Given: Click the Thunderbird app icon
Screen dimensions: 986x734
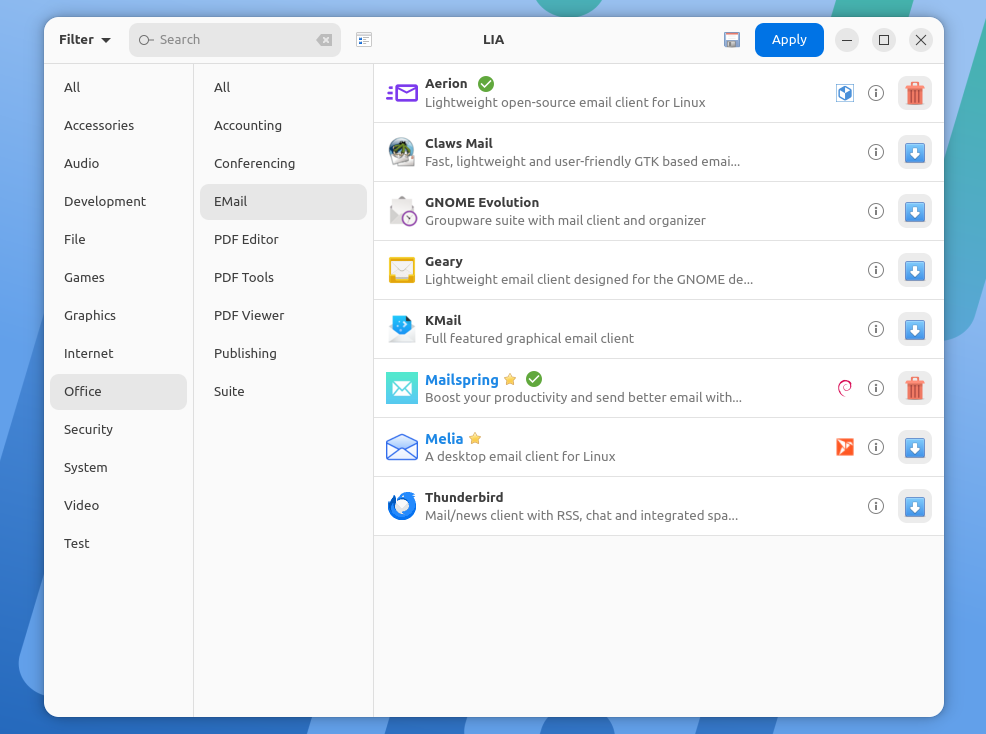Looking at the screenshot, I should coord(402,506).
